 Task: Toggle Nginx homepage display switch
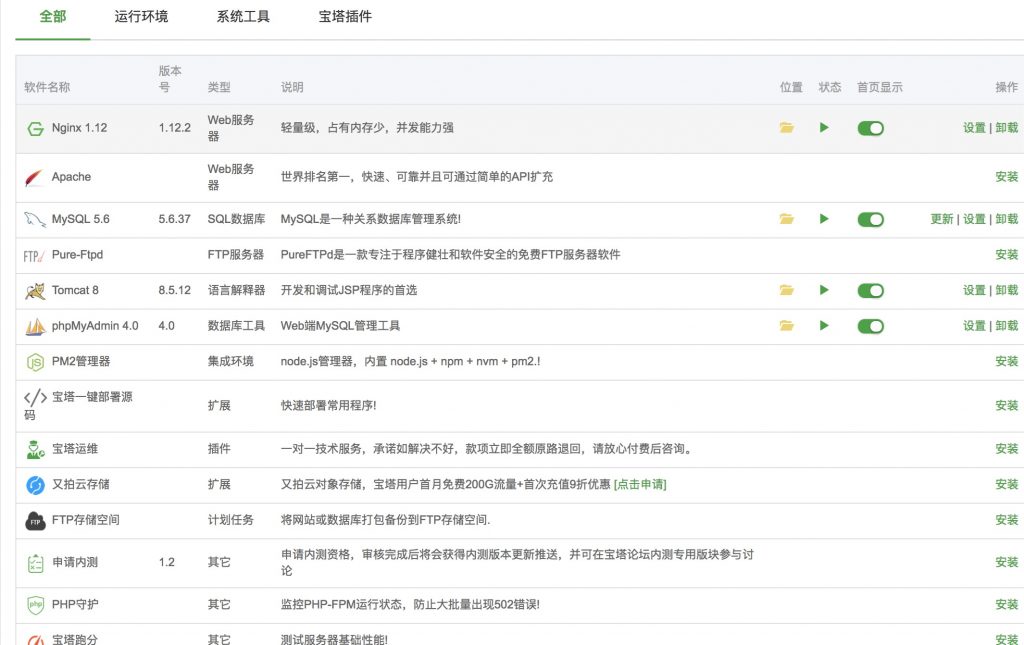pos(870,128)
